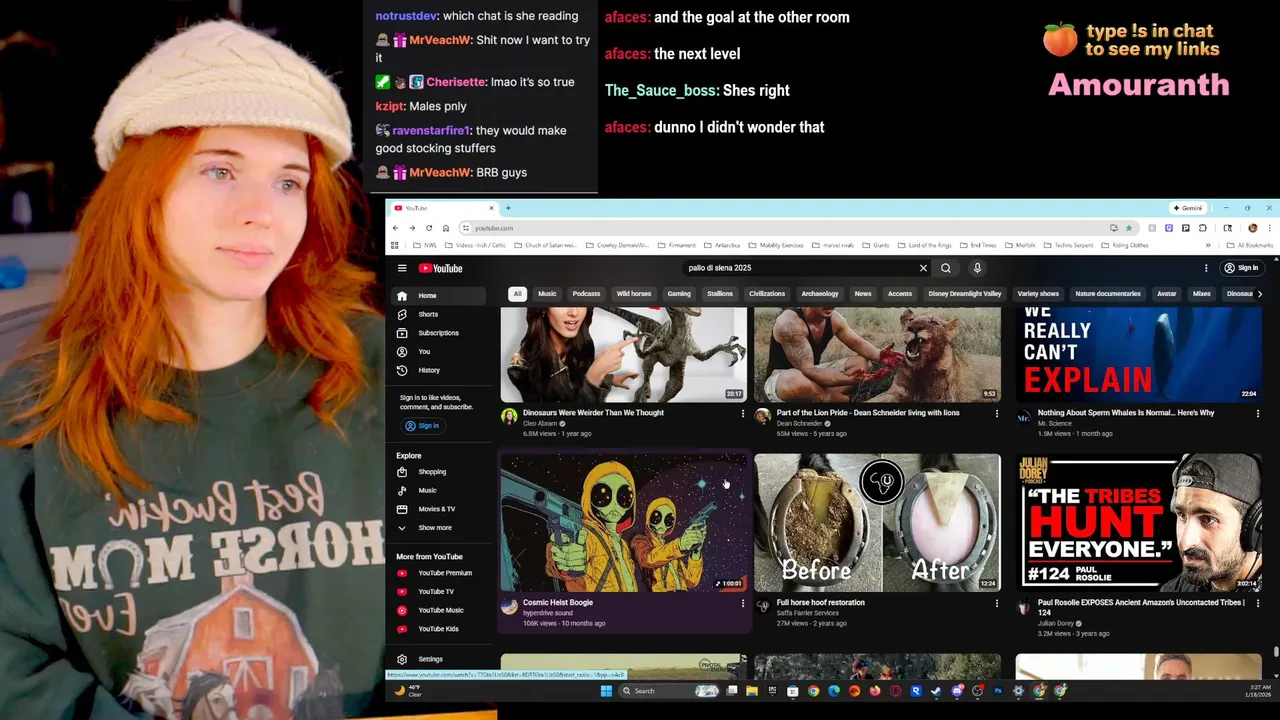Open options for Cosmic Heist Boogie video
The image size is (1280, 720).
pyautogui.click(x=742, y=603)
